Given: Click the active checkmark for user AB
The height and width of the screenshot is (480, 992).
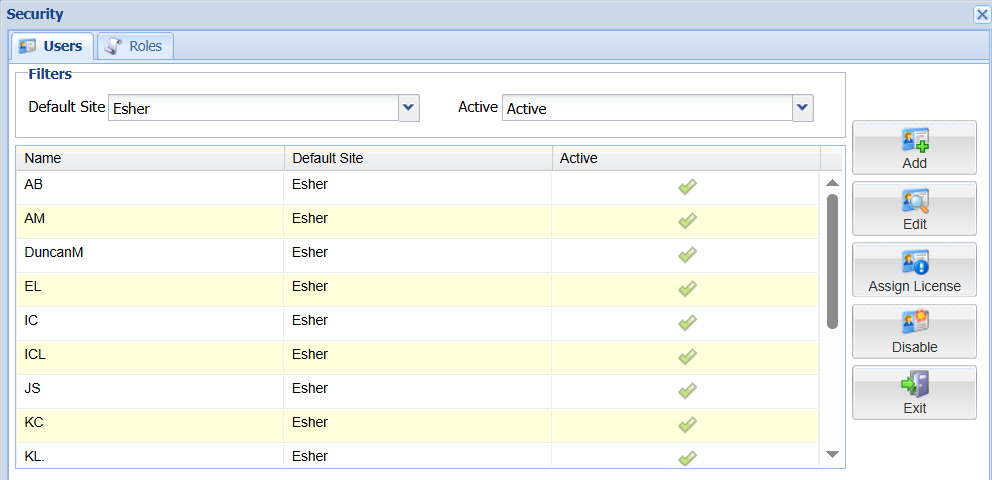Looking at the screenshot, I should coord(687,187).
